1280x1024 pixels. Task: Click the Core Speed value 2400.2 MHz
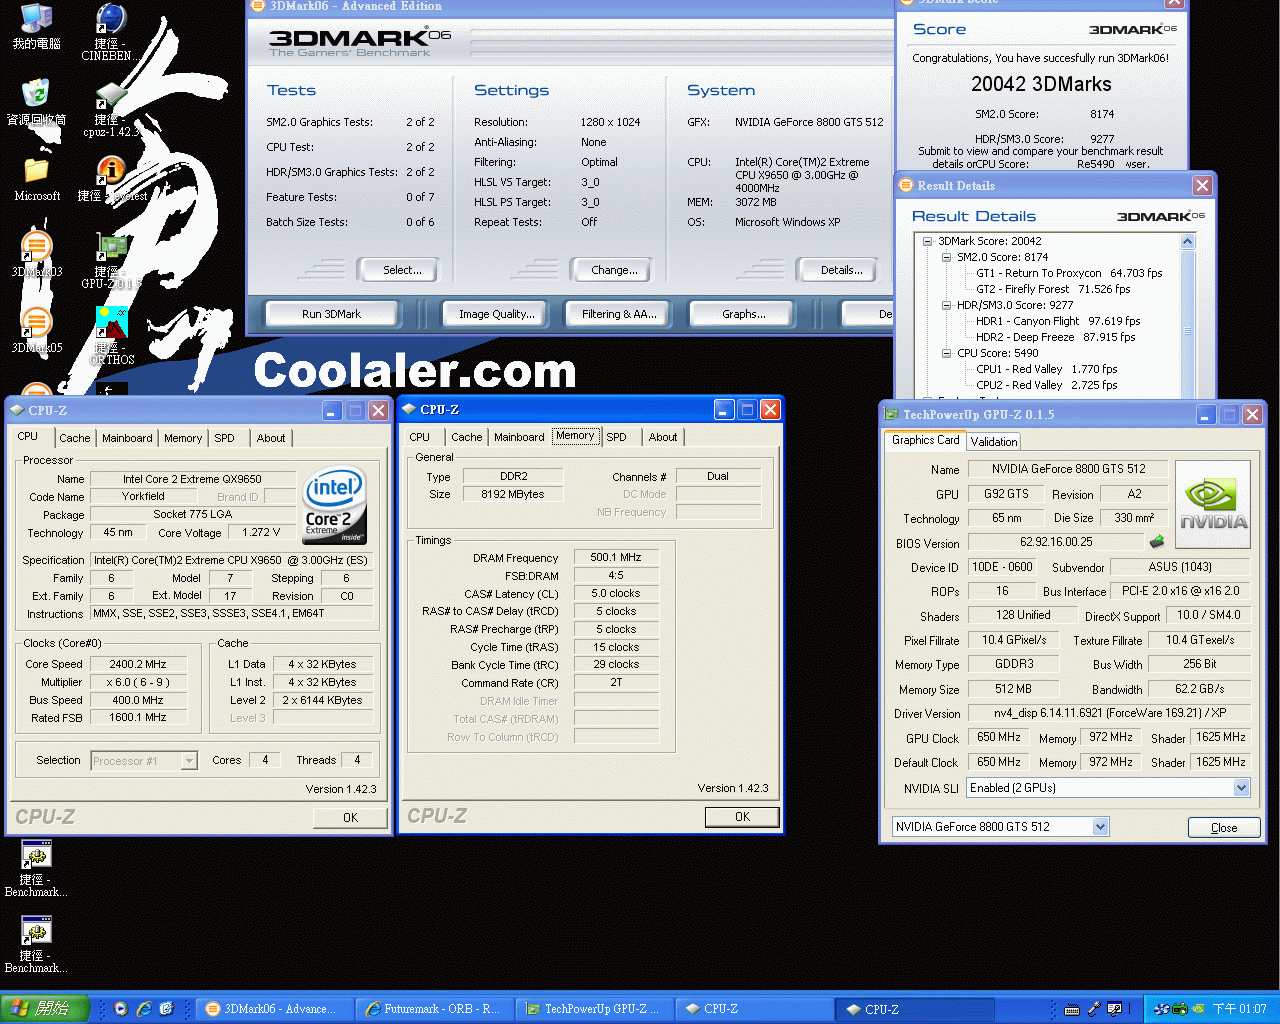138,664
